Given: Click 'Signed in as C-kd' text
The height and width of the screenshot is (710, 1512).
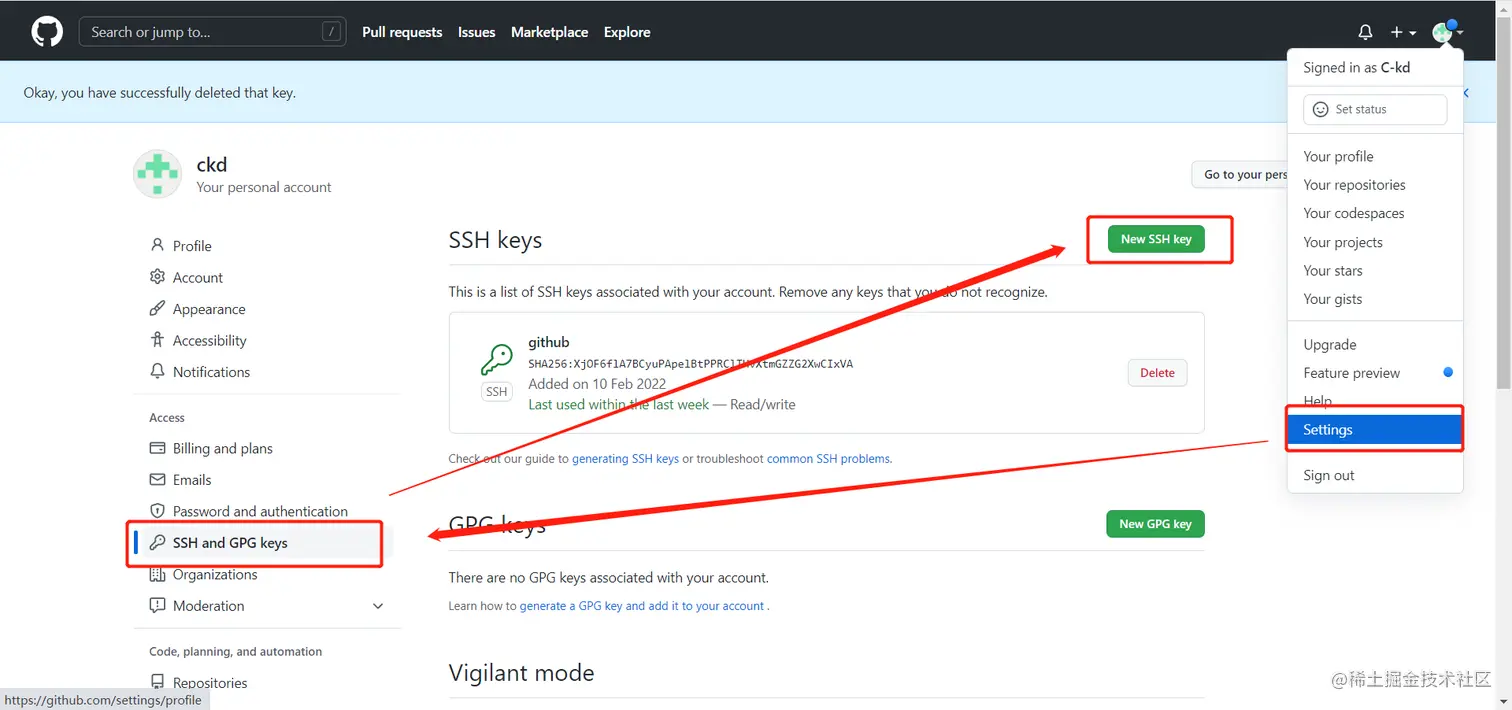Looking at the screenshot, I should click(1356, 68).
